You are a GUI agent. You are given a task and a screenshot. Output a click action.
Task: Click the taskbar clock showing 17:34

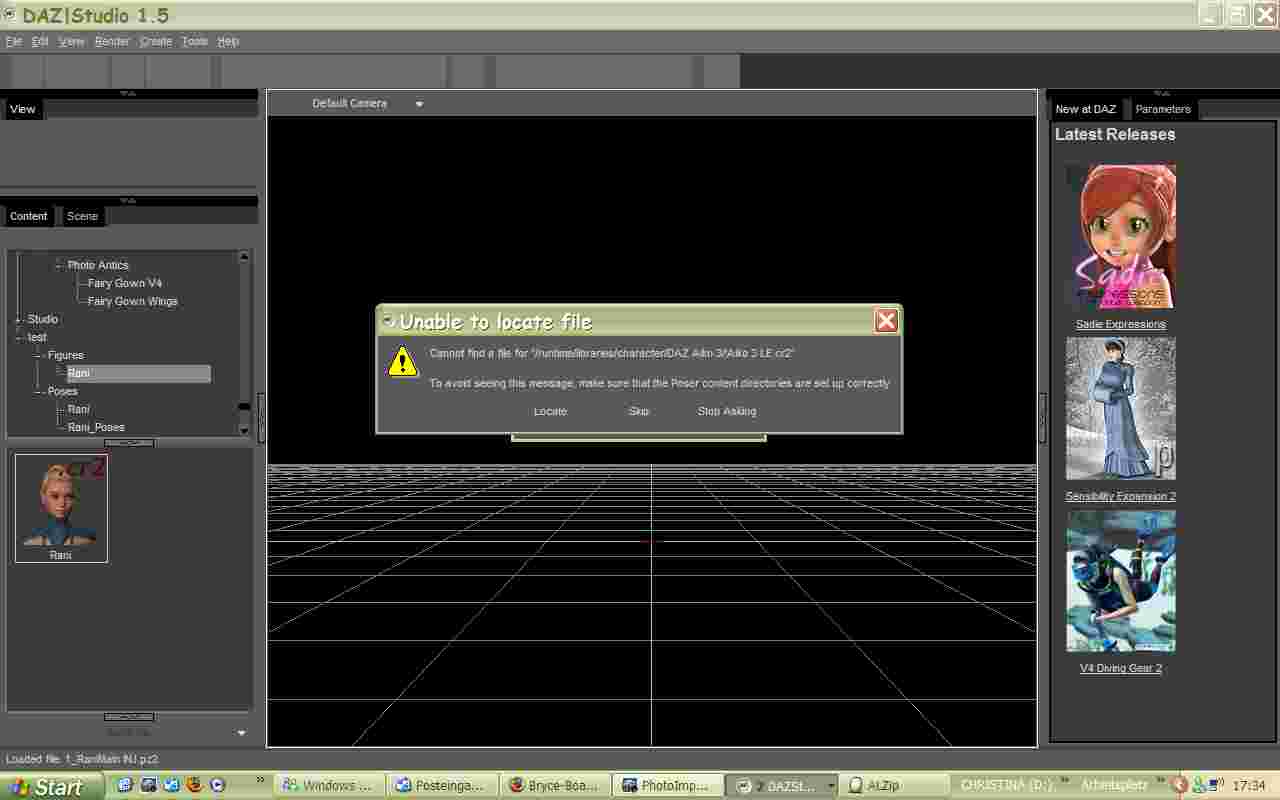(x=1250, y=786)
